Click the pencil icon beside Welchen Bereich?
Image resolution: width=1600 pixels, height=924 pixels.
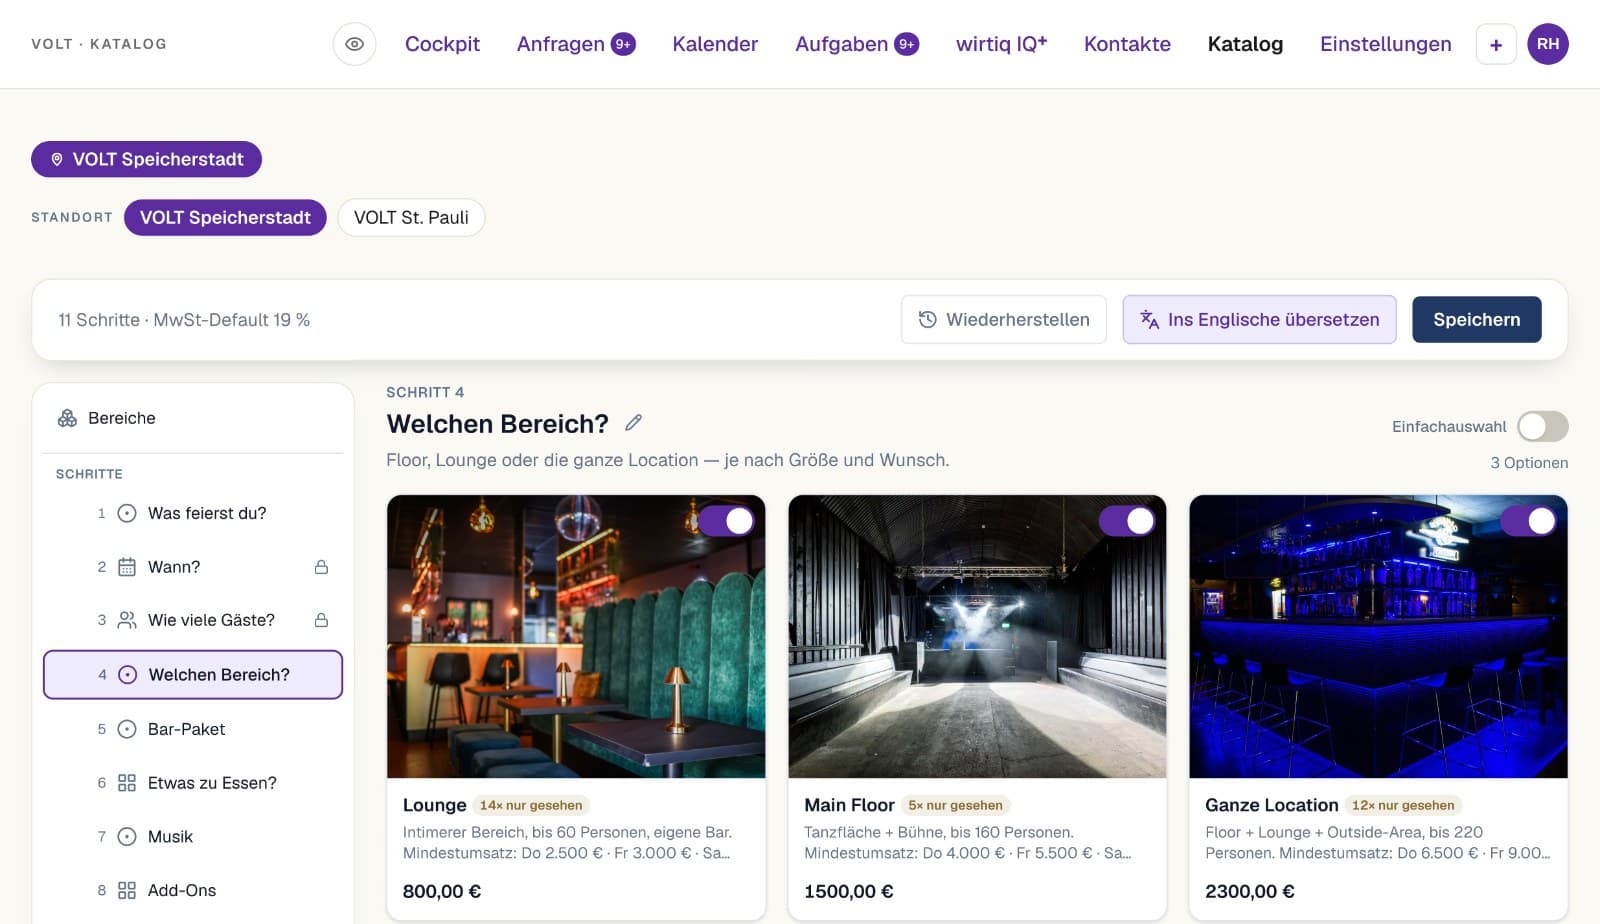coord(633,423)
